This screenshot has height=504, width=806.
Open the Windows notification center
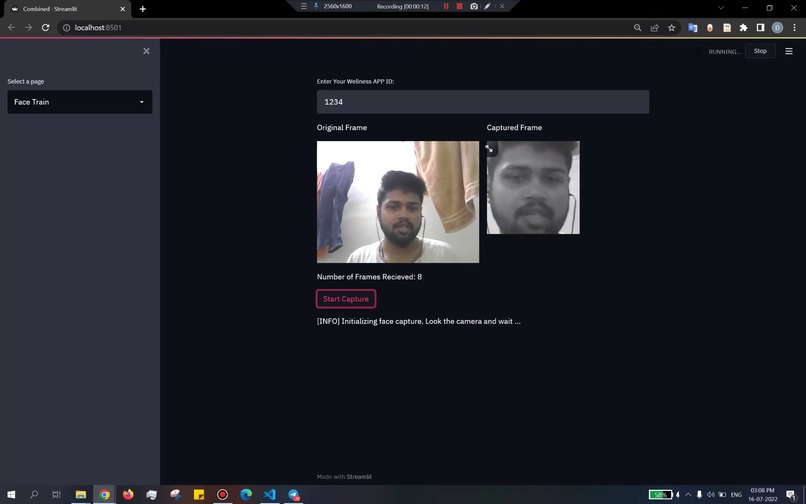click(791, 495)
